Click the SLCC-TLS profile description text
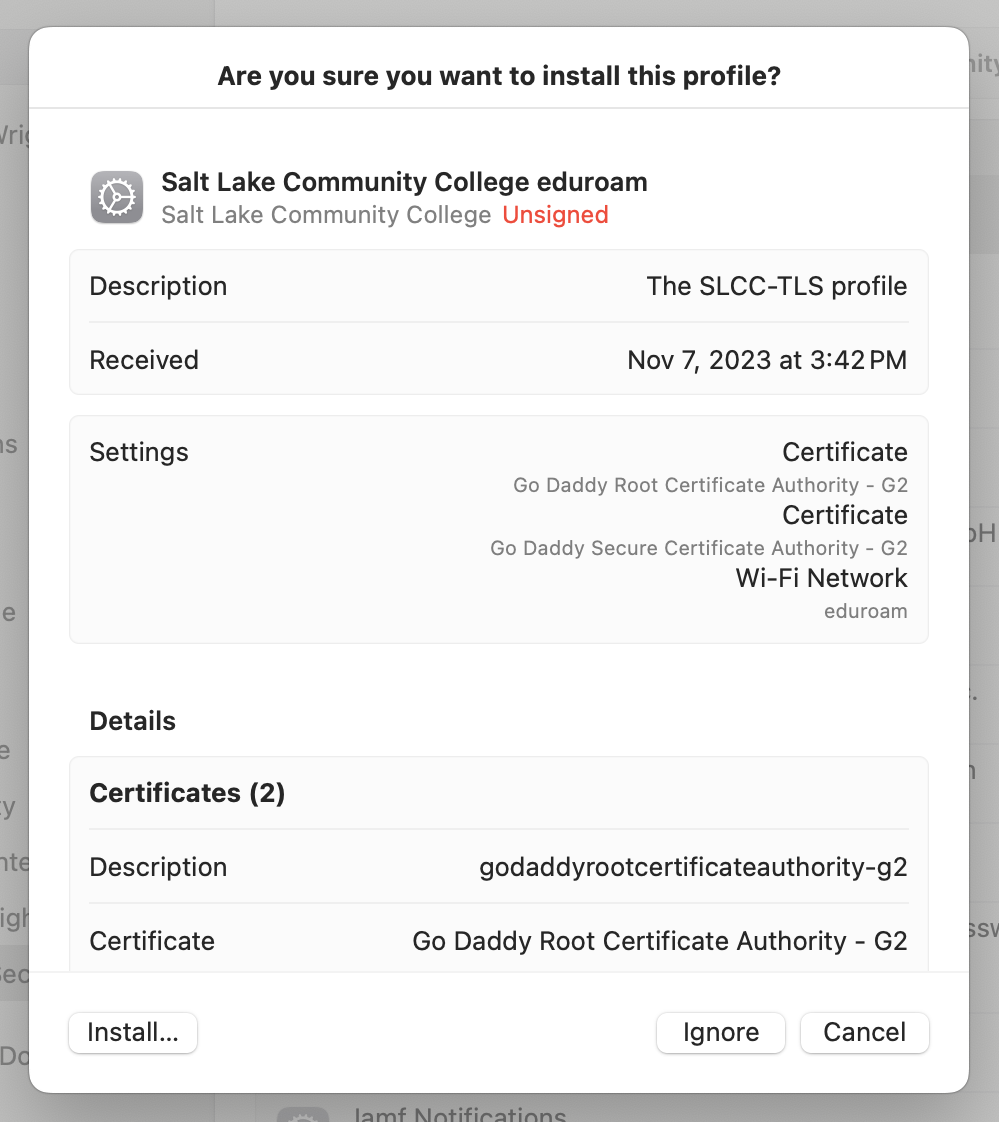Screen dimensions: 999x1122 776,286
